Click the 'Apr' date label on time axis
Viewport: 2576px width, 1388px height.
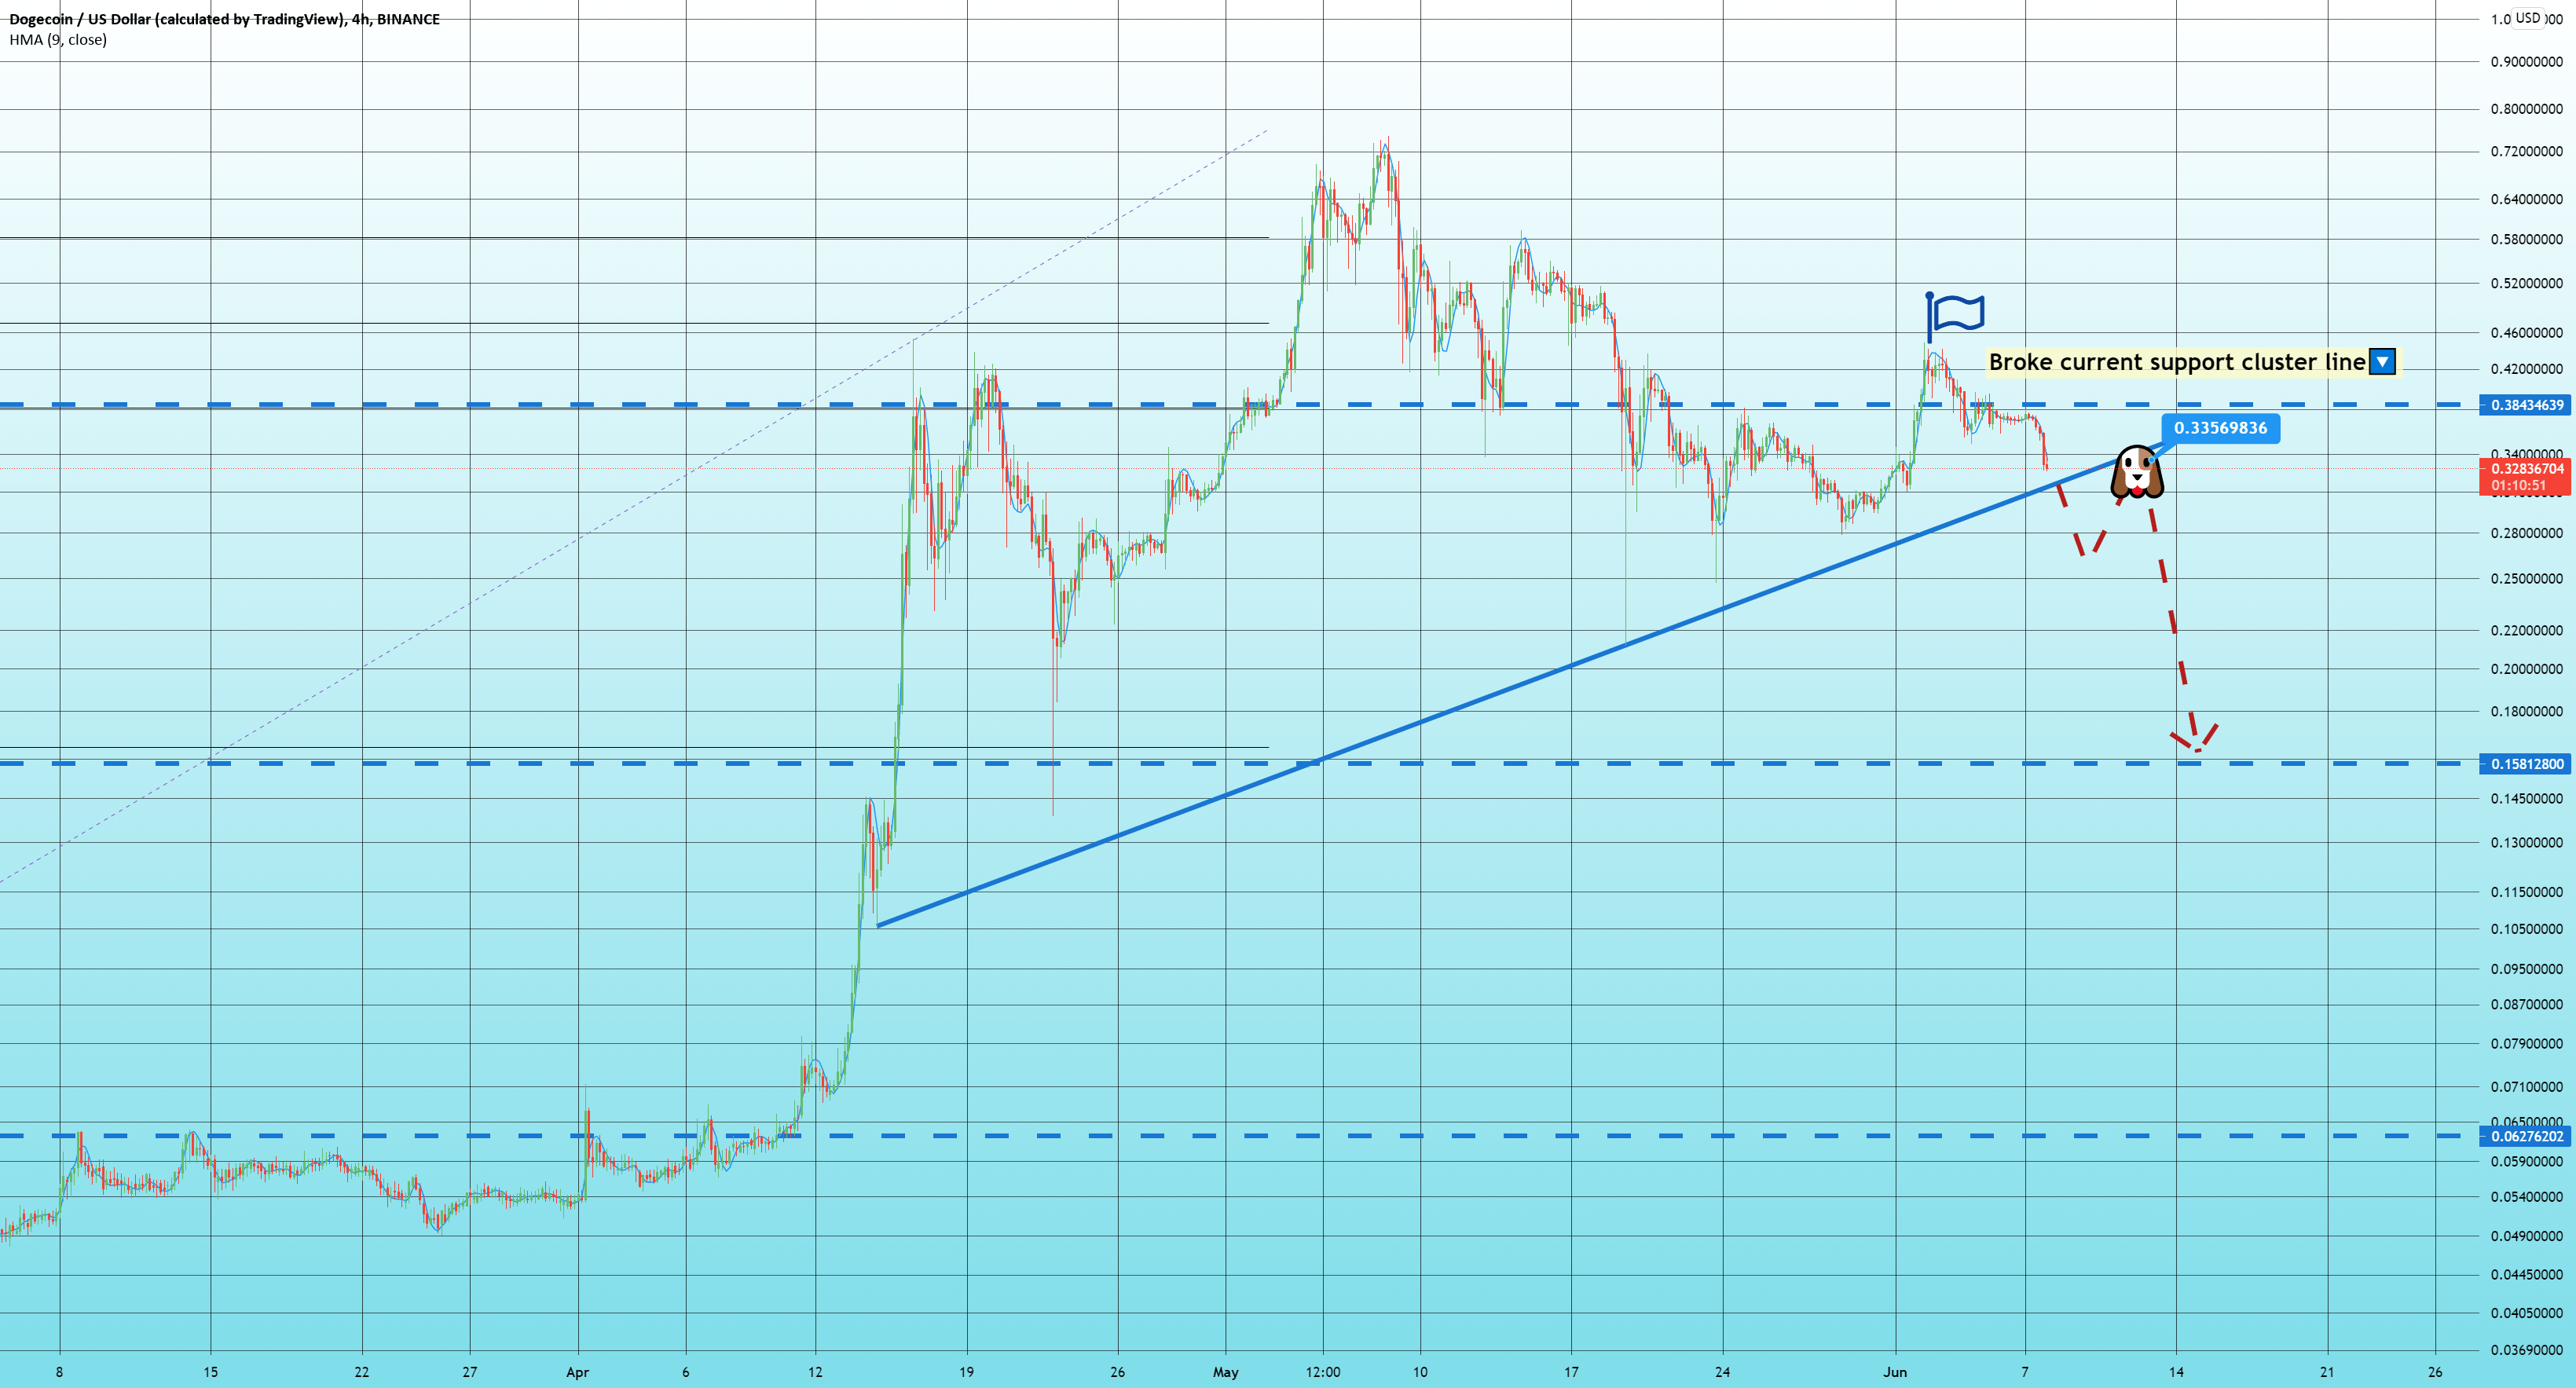(577, 1372)
